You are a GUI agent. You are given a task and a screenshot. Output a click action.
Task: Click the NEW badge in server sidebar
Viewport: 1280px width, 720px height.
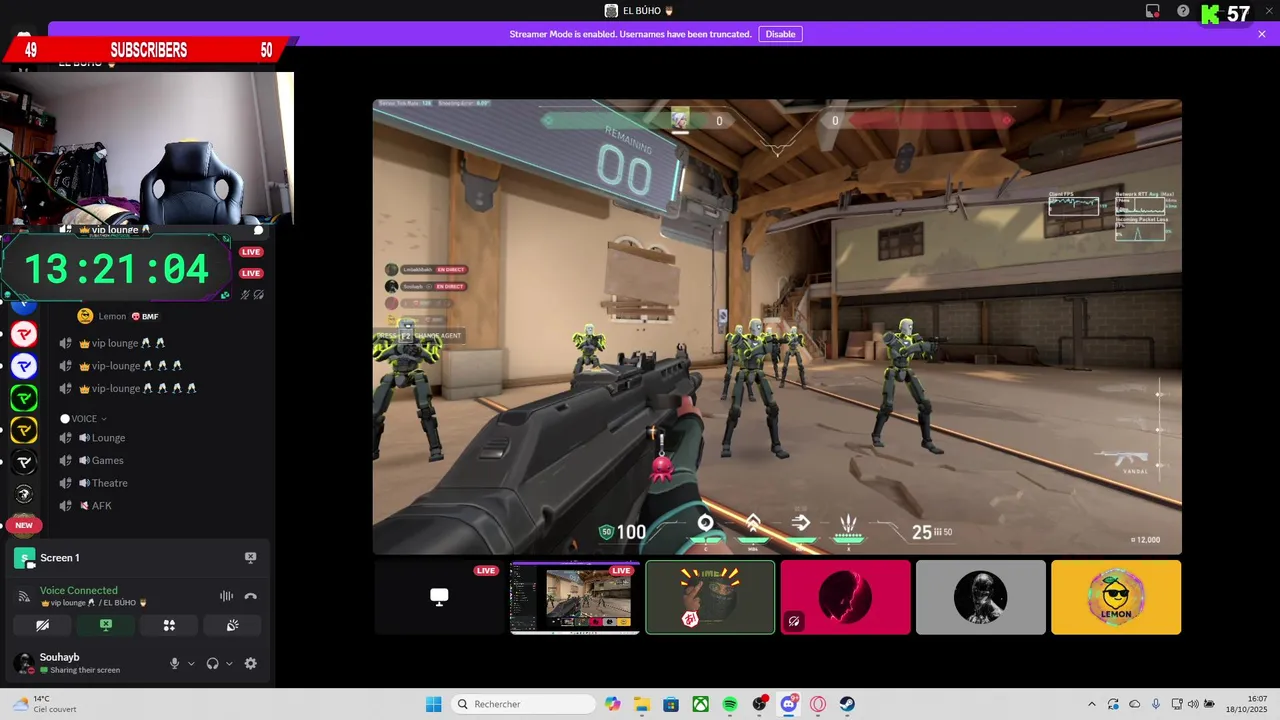coord(24,525)
